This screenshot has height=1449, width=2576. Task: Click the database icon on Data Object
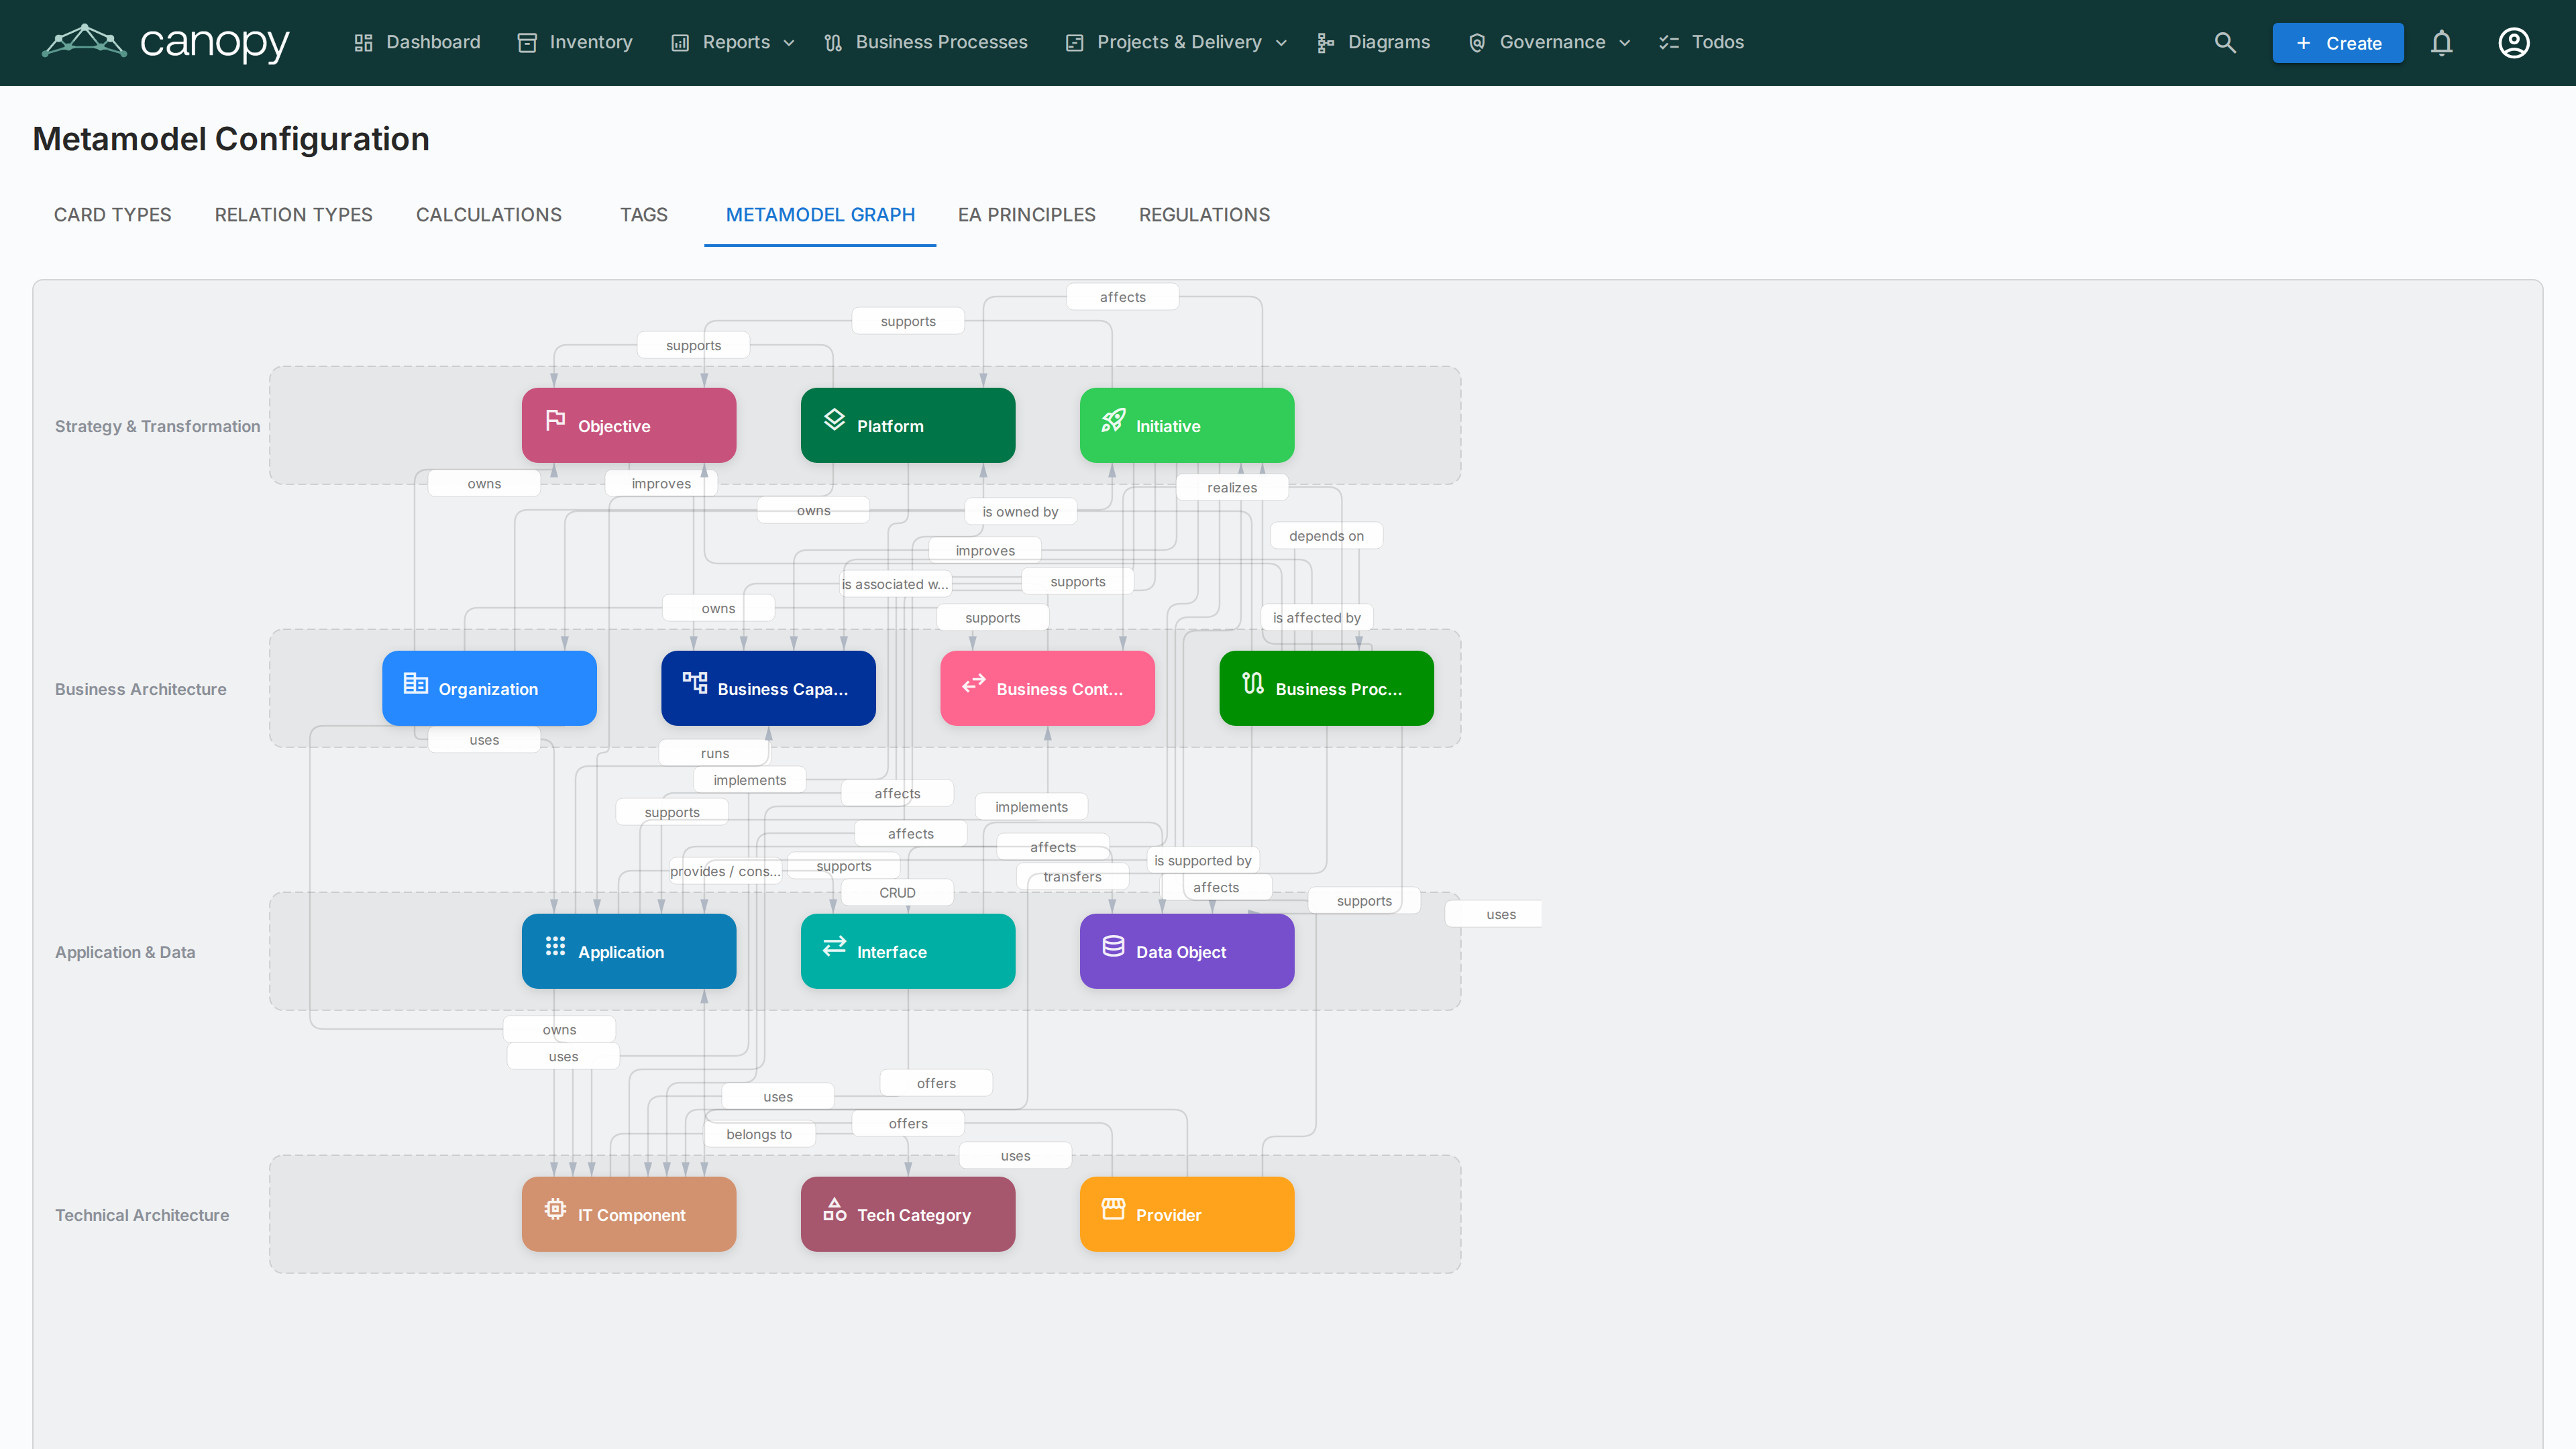coord(1114,946)
